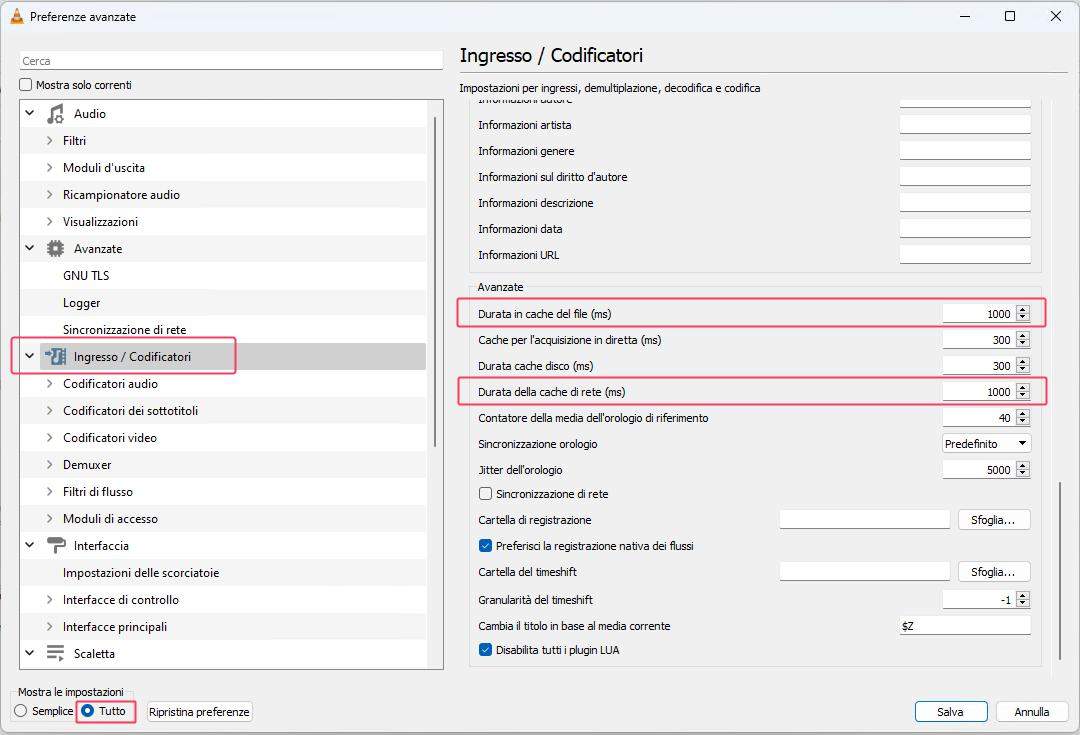Uncheck Disabilita tutti i plugin LUA

tap(486, 650)
